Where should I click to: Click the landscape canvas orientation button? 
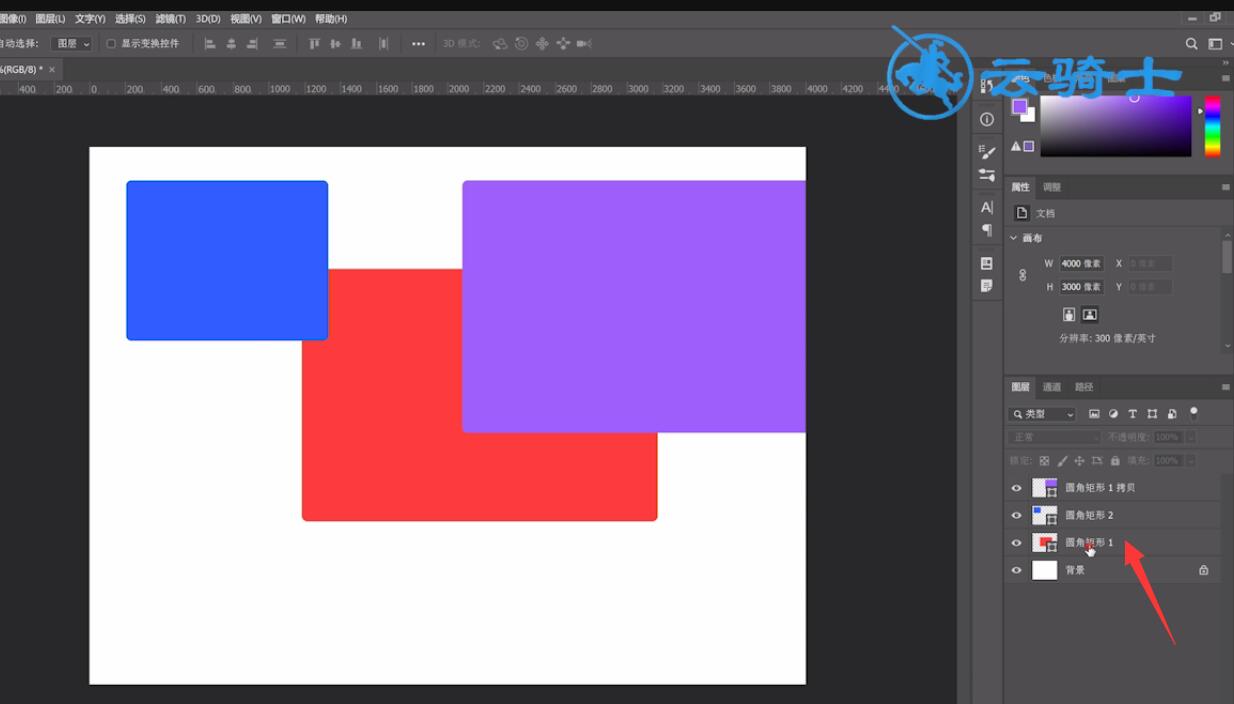click(x=1090, y=314)
